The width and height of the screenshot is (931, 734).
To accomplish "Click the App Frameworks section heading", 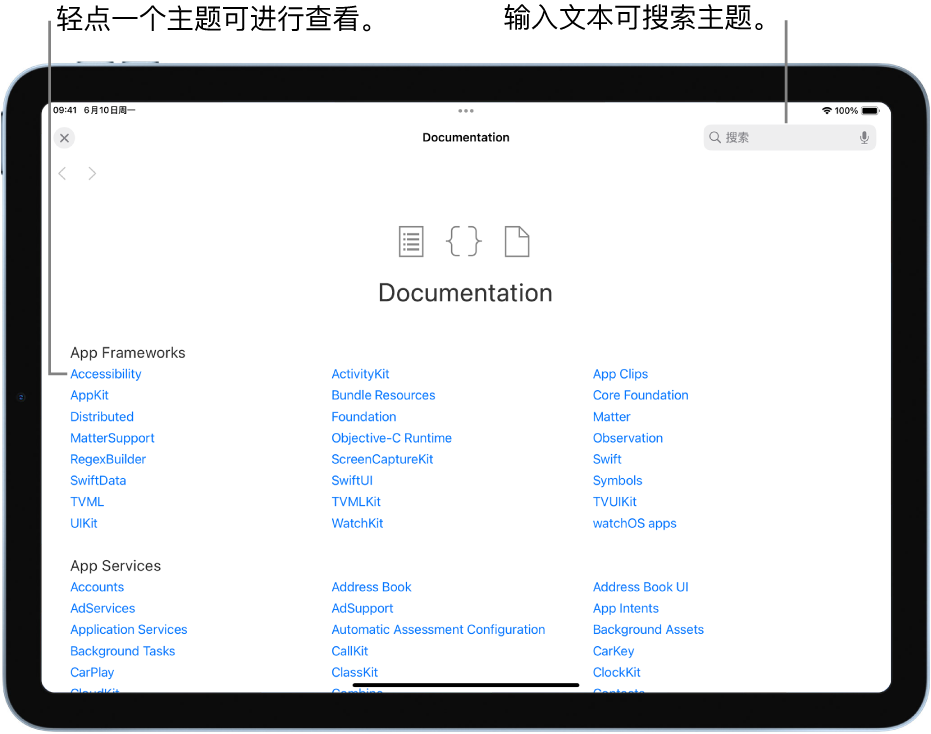I will (128, 353).
